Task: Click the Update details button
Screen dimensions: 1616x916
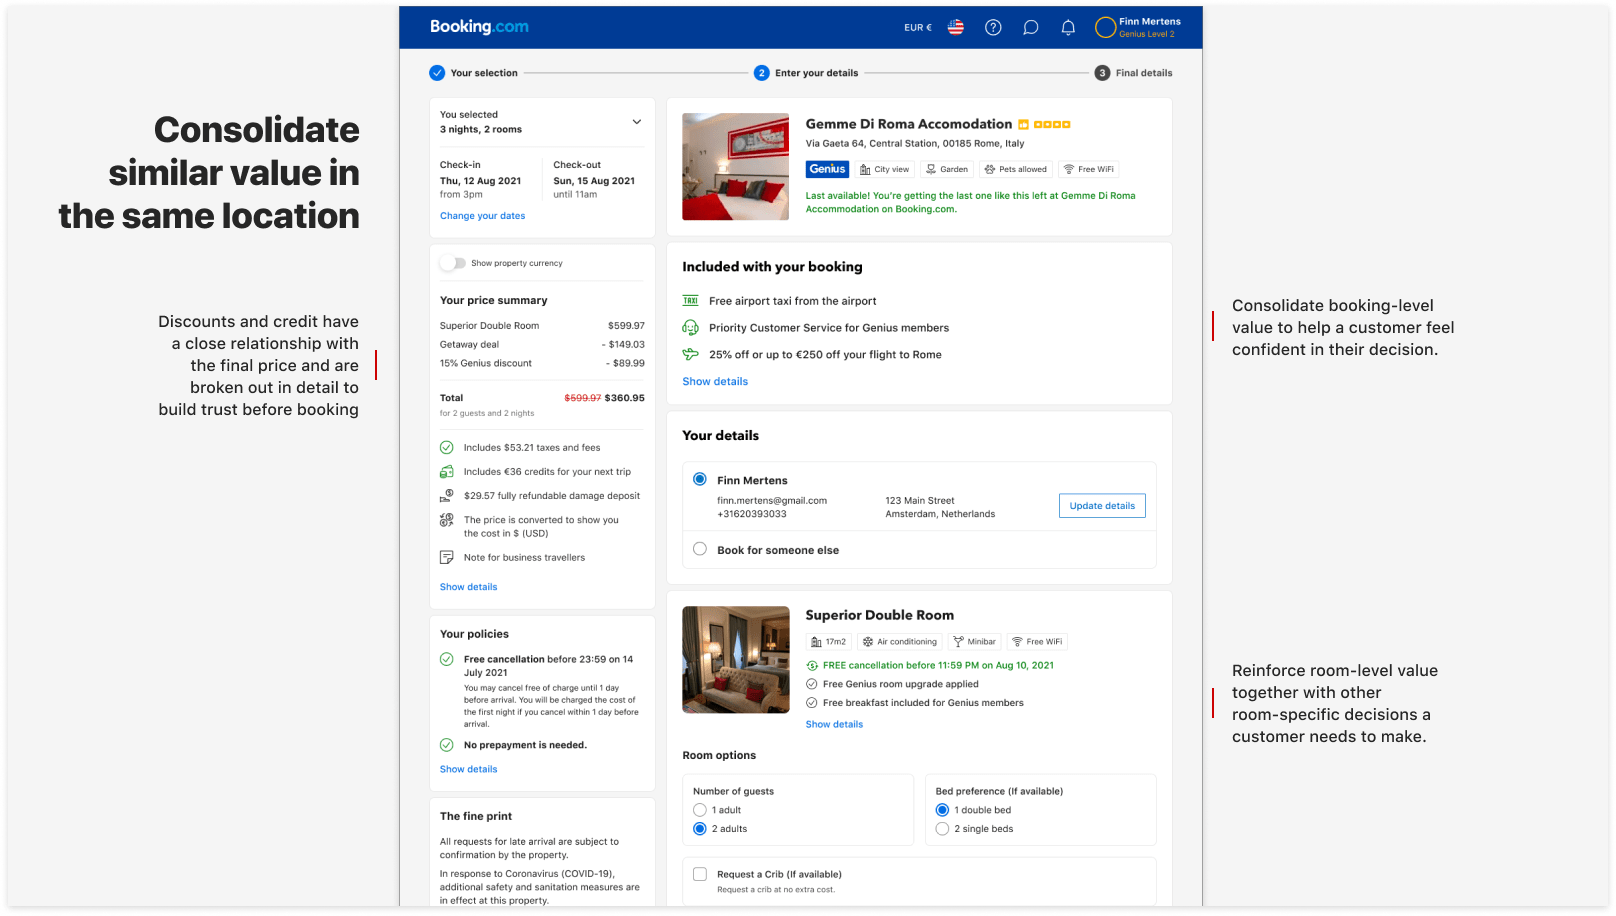Action: pos(1102,506)
